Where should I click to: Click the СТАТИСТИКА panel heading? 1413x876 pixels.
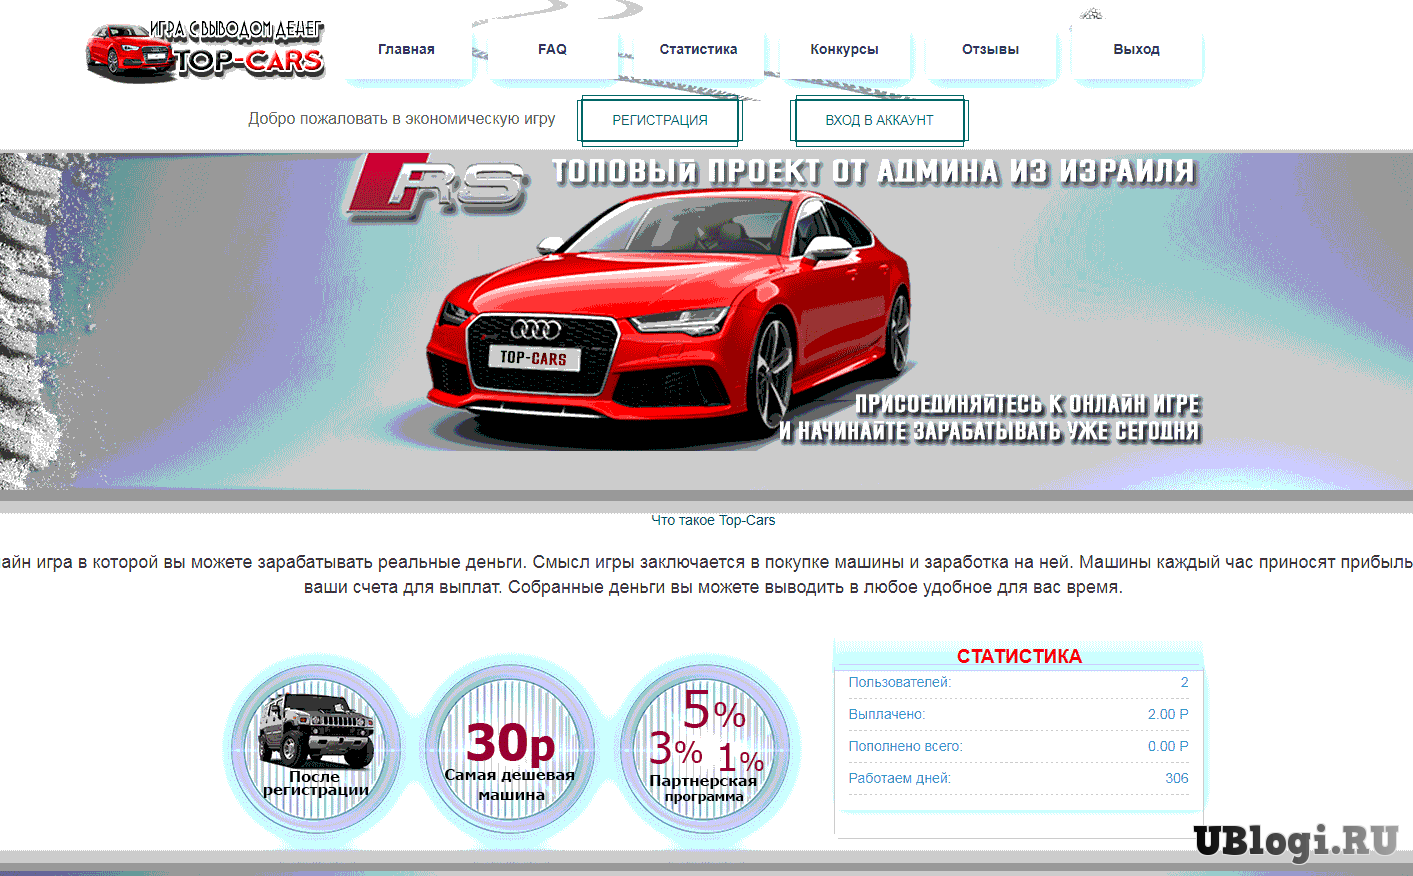click(1018, 656)
